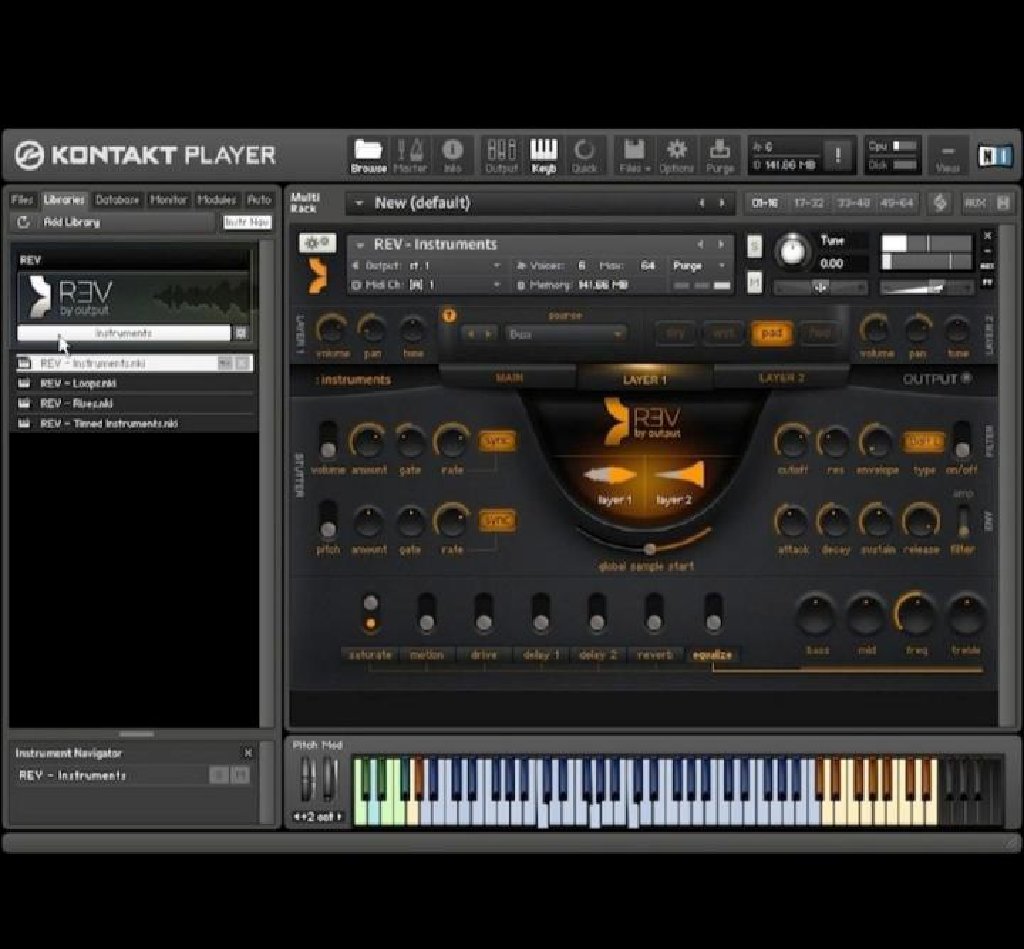Flip the filter on/off switch

tap(961, 438)
